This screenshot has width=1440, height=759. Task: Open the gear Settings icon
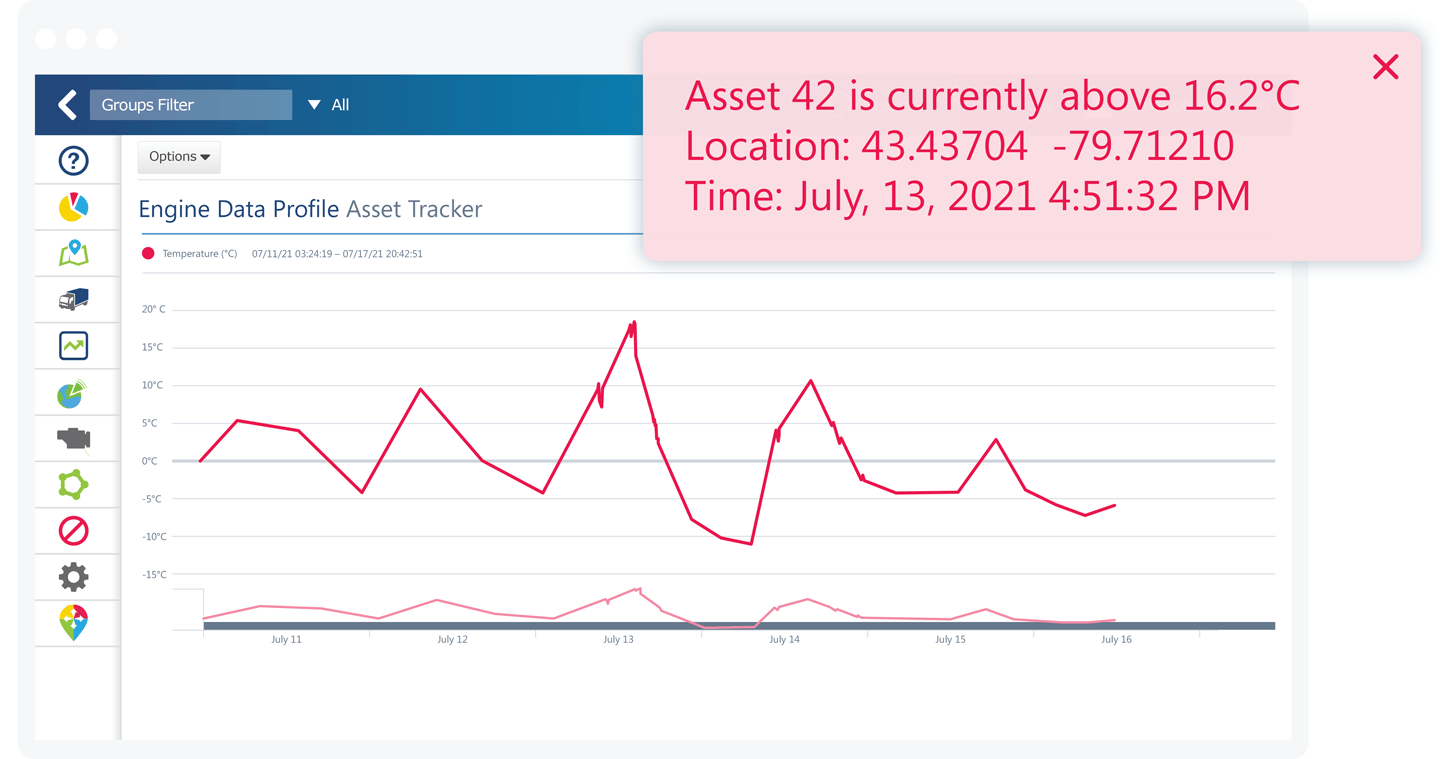(x=73, y=577)
